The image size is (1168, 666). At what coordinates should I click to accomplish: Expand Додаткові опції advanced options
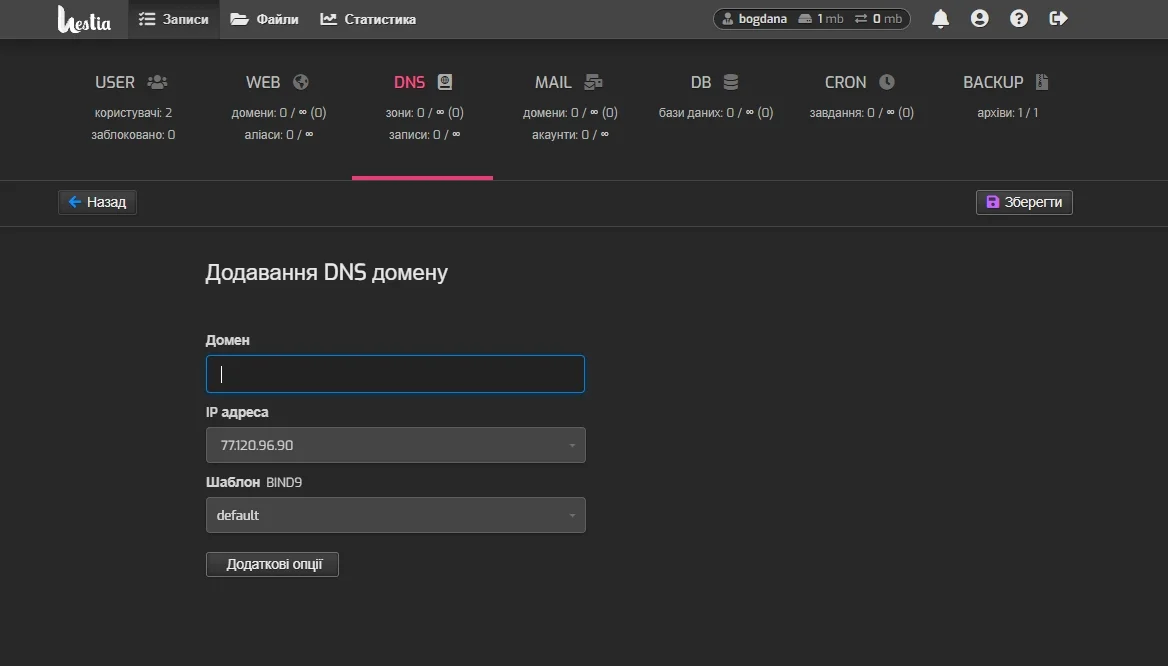tap(272, 564)
